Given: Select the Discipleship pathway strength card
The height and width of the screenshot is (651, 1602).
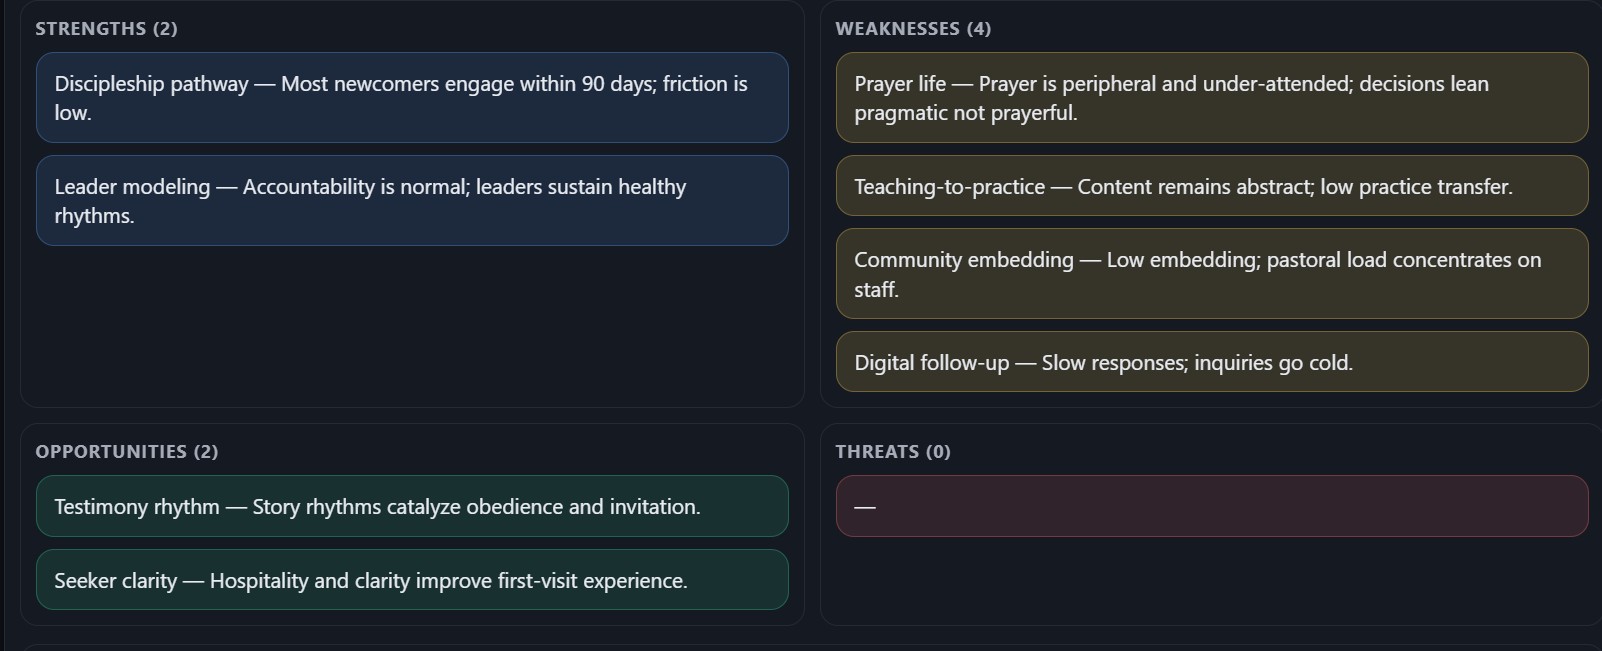Looking at the screenshot, I should click(412, 98).
